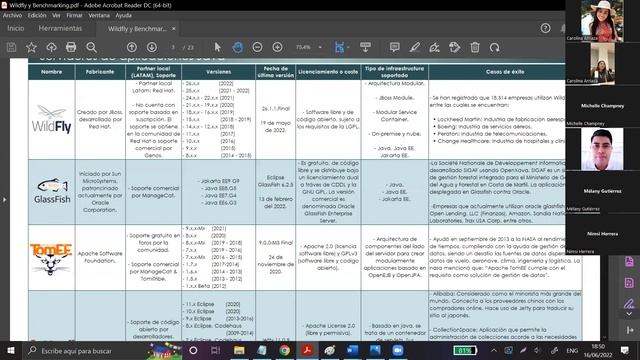Expand the left navigation pane arrow
Image resolution: width=640 pixels, height=360 pixels.
pos(4,200)
